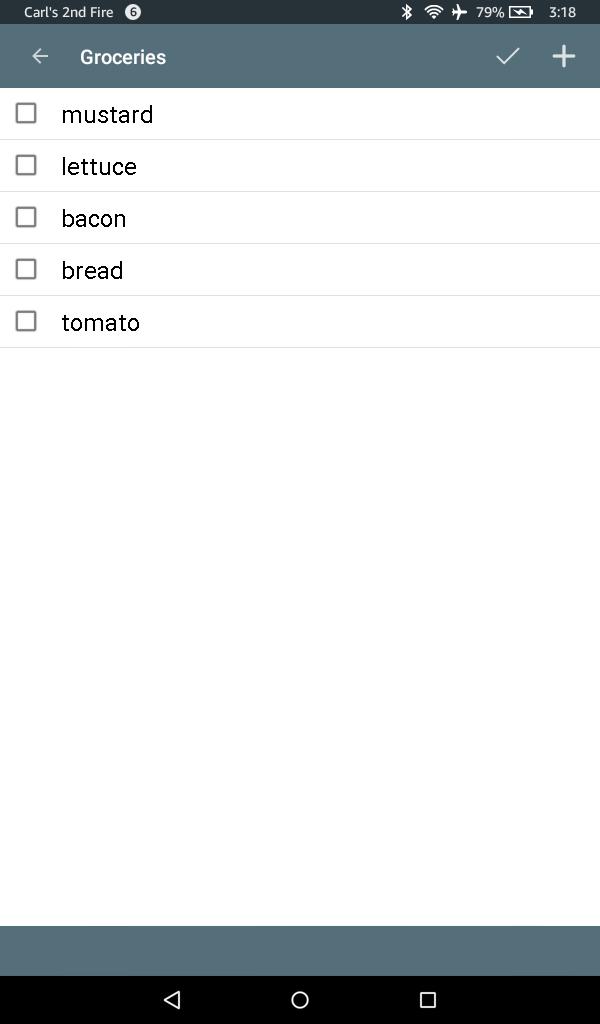Image resolution: width=600 pixels, height=1024 pixels.
Task: Tap the Bluetooth status icon
Action: coord(407,12)
